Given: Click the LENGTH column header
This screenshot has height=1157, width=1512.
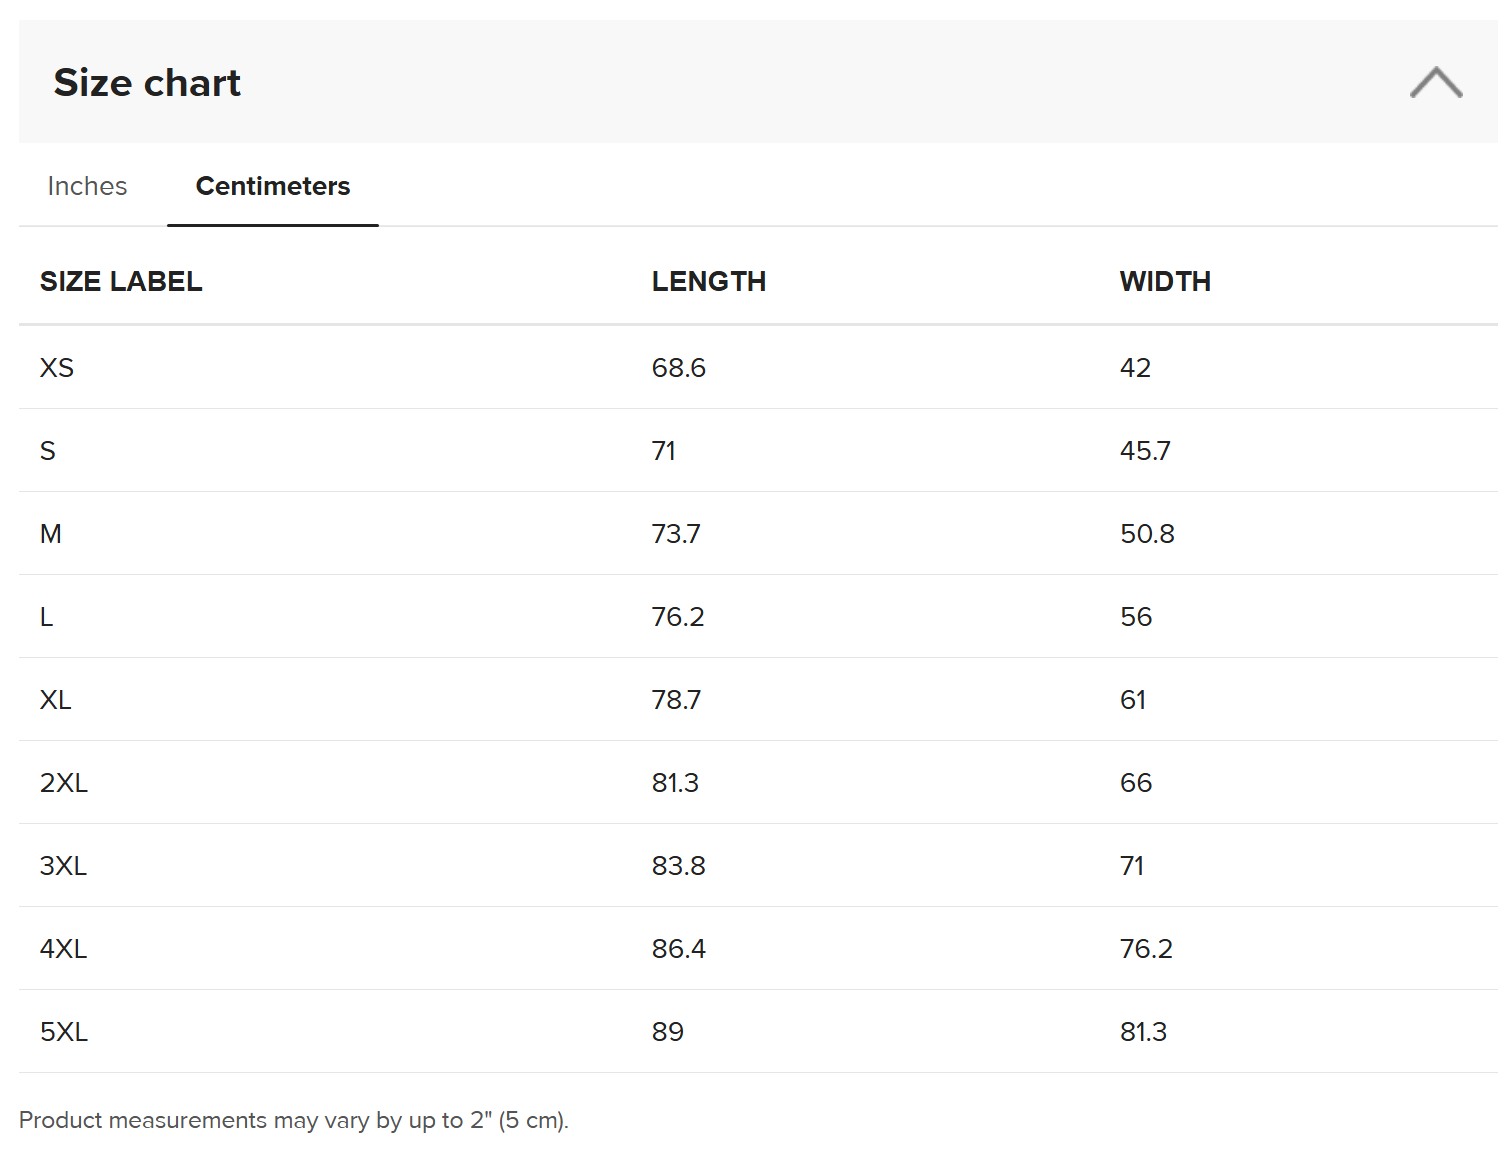Looking at the screenshot, I should 708,282.
